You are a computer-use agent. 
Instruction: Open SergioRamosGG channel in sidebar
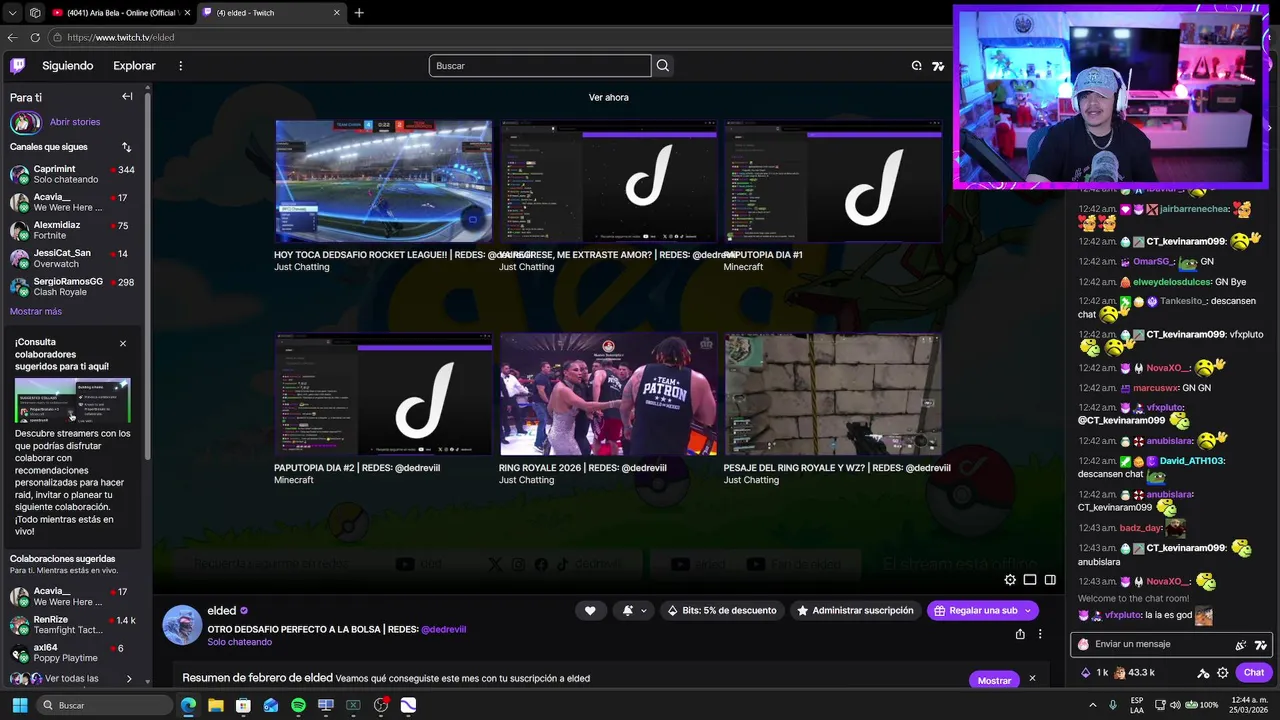72,287
